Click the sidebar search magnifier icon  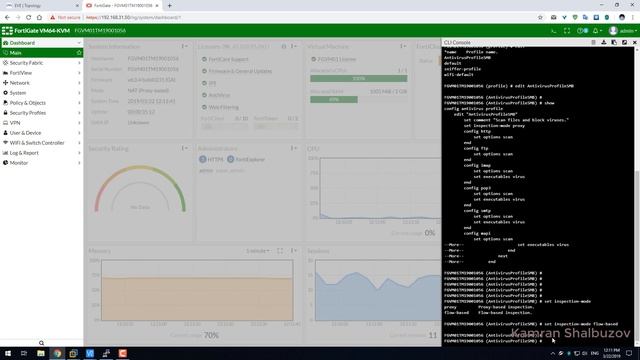tap(41, 343)
